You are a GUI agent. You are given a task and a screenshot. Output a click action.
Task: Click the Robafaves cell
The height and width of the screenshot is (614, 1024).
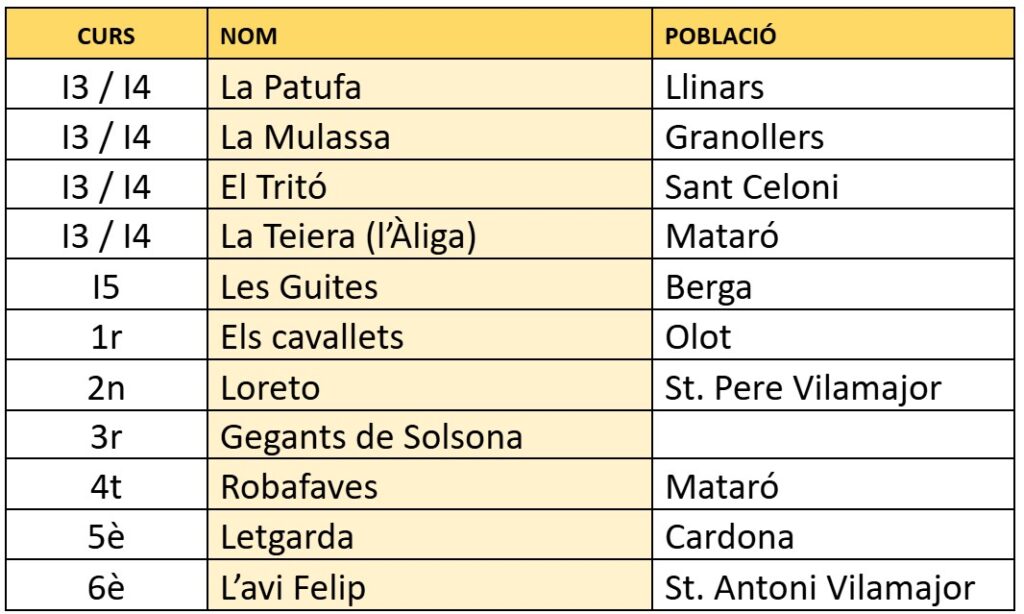tap(299, 487)
